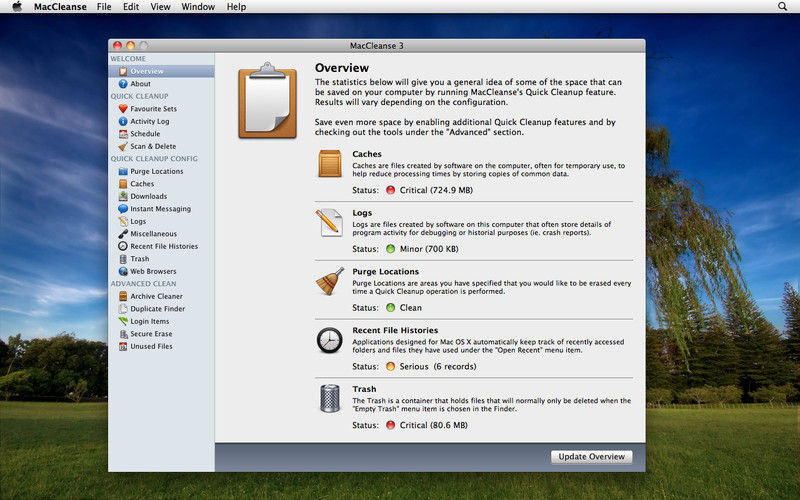Image resolution: width=800 pixels, height=500 pixels.
Task: Click the Caches crate icon in overview
Action: pos(330,164)
